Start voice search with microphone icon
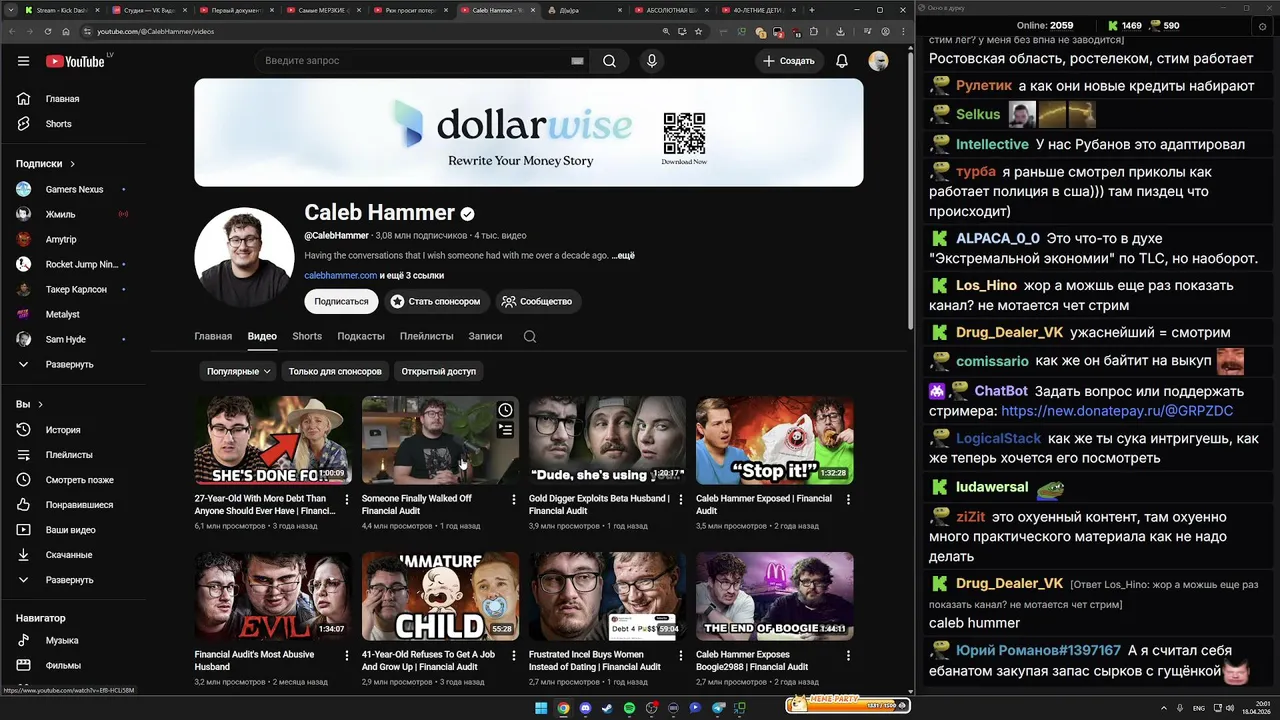 click(652, 61)
